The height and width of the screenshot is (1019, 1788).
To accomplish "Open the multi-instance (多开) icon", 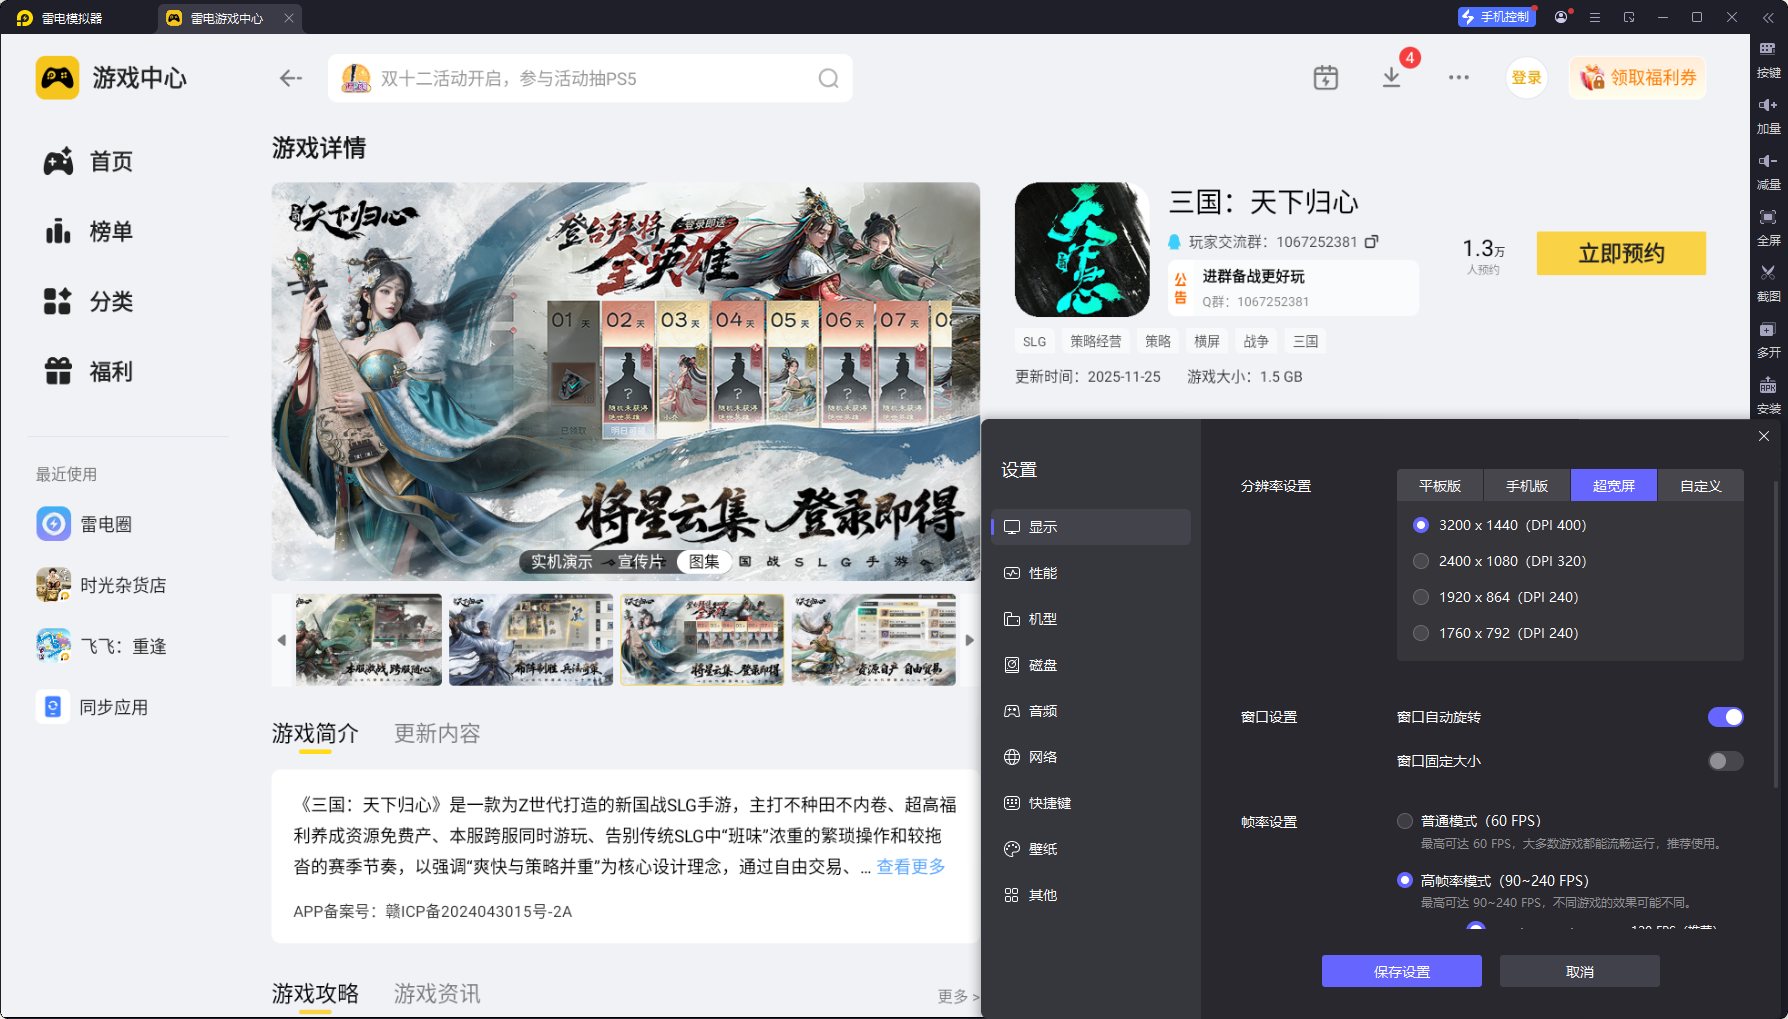I will (x=1767, y=330).
